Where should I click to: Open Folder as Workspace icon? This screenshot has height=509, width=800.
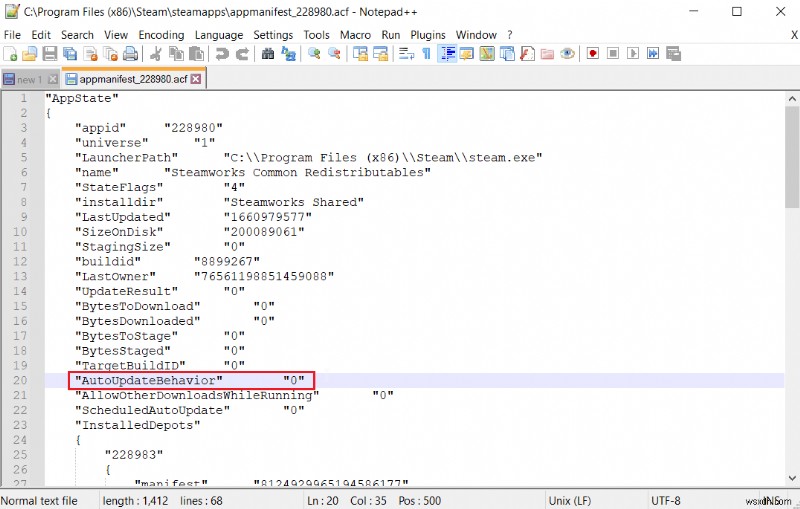tap(547, 54)
